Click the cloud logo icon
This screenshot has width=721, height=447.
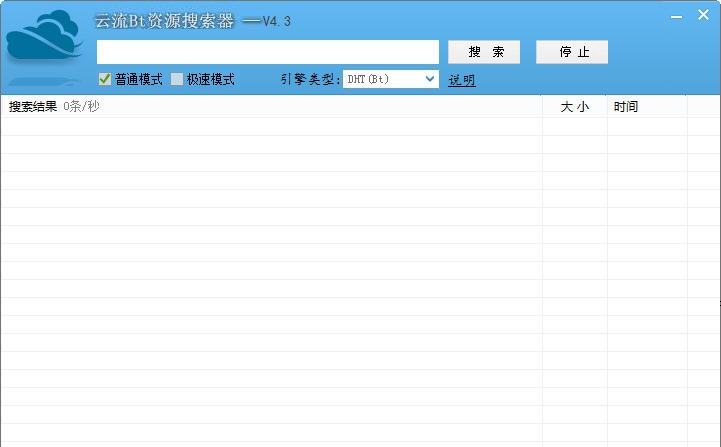(x=44, y=35)
